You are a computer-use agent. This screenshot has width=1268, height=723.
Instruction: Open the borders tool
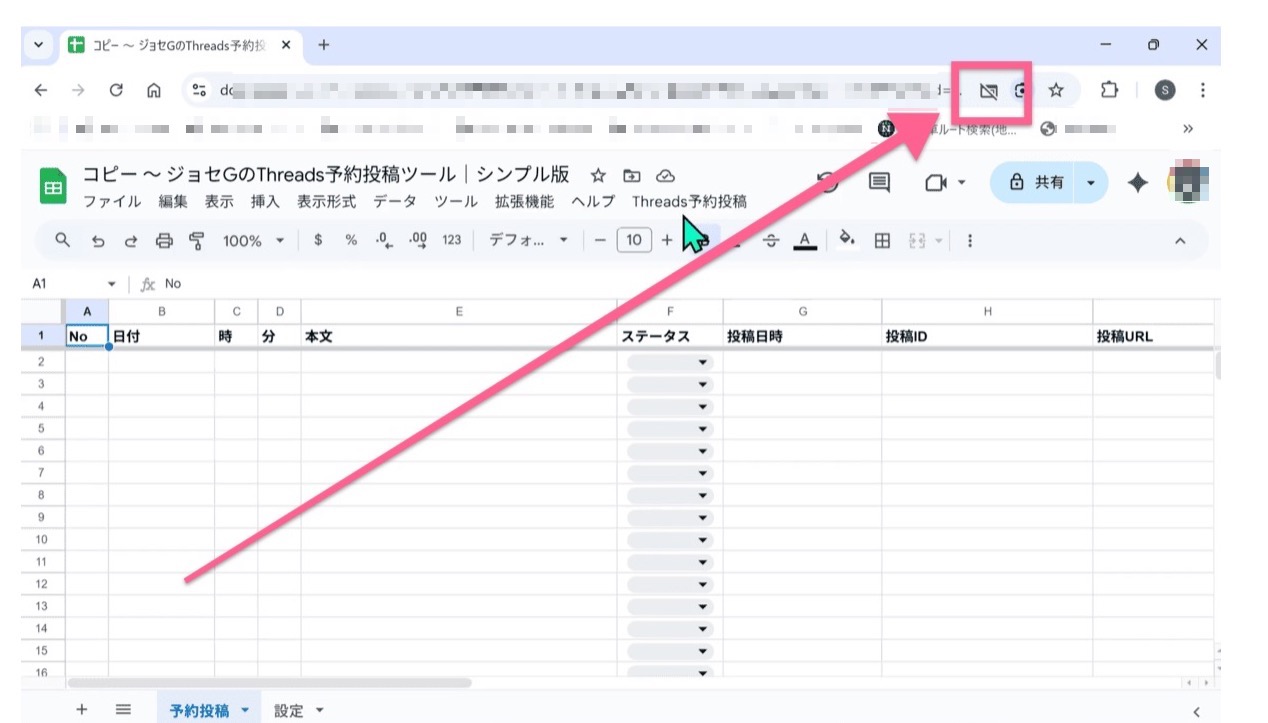(882, 240)
